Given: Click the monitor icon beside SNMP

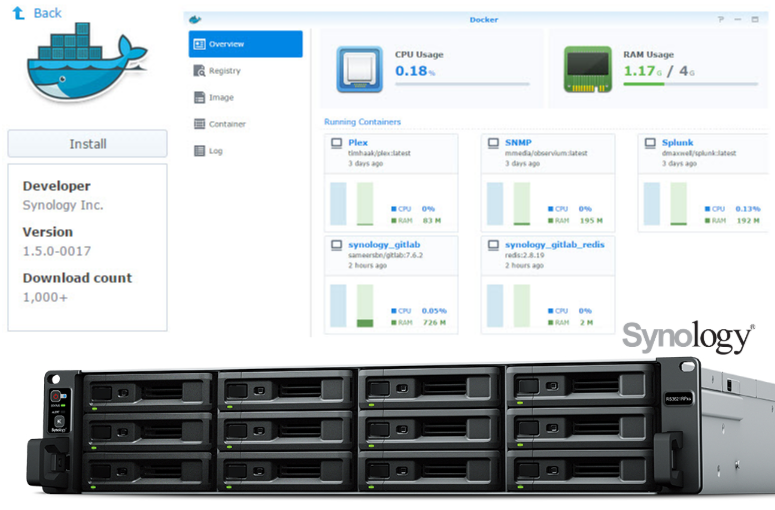Looking at the screenshot, I should (x=493, y=143).
